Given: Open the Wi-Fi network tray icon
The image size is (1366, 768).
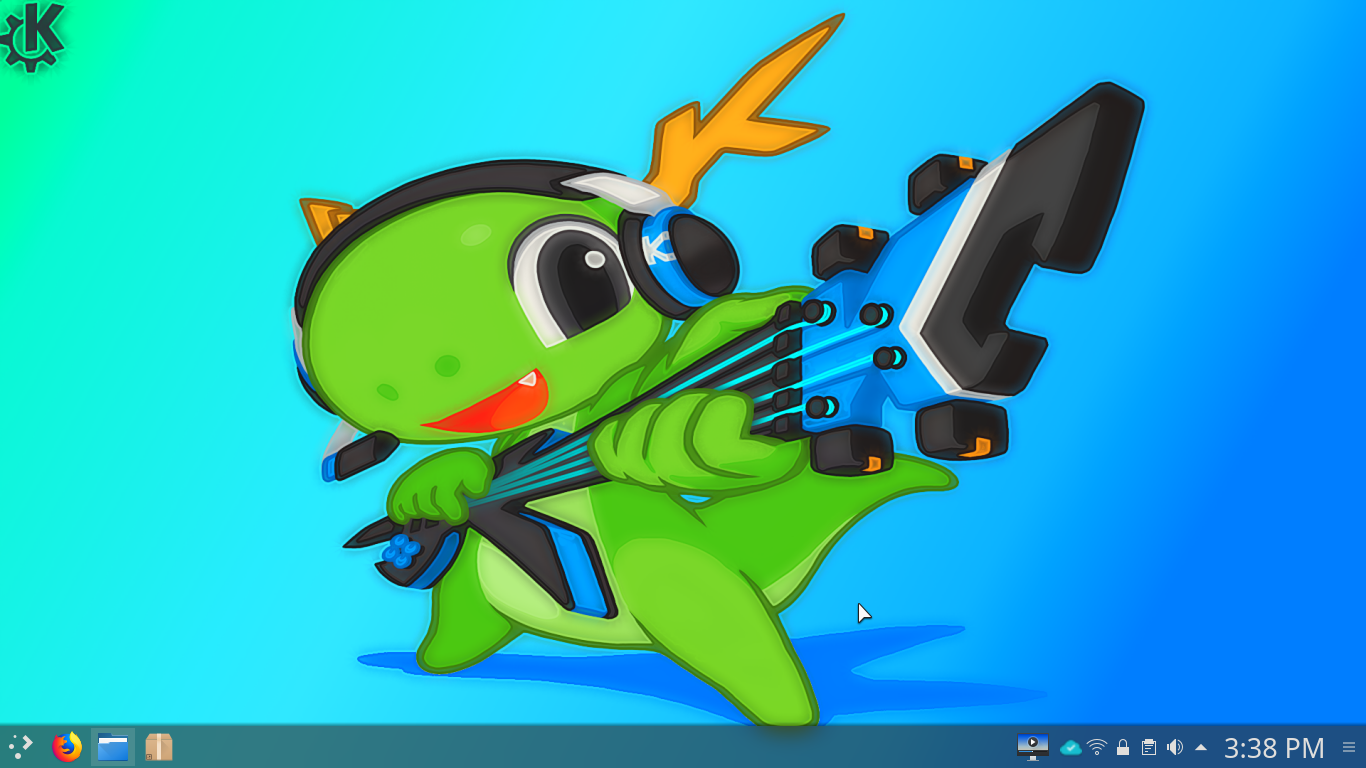Looking at the screenshot, I should (1097, 747).
